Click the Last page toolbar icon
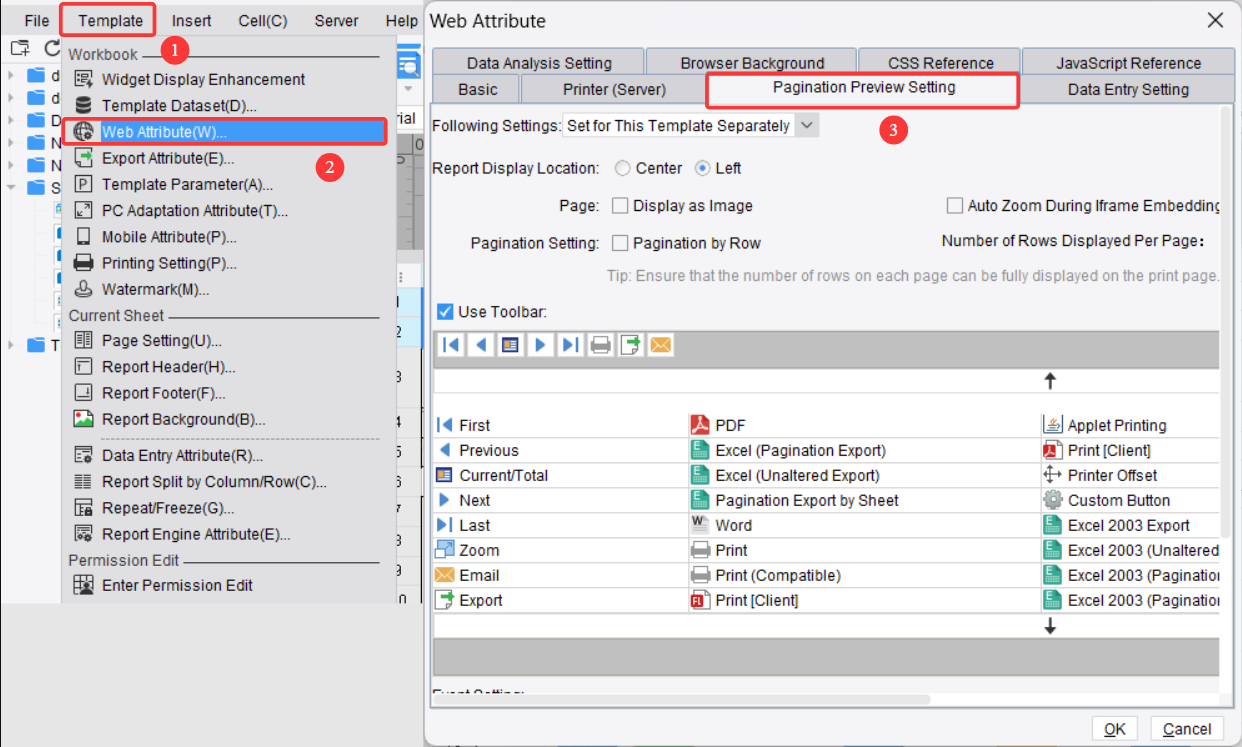Screen dimensions: 1242x747 (x=571, y=345)
